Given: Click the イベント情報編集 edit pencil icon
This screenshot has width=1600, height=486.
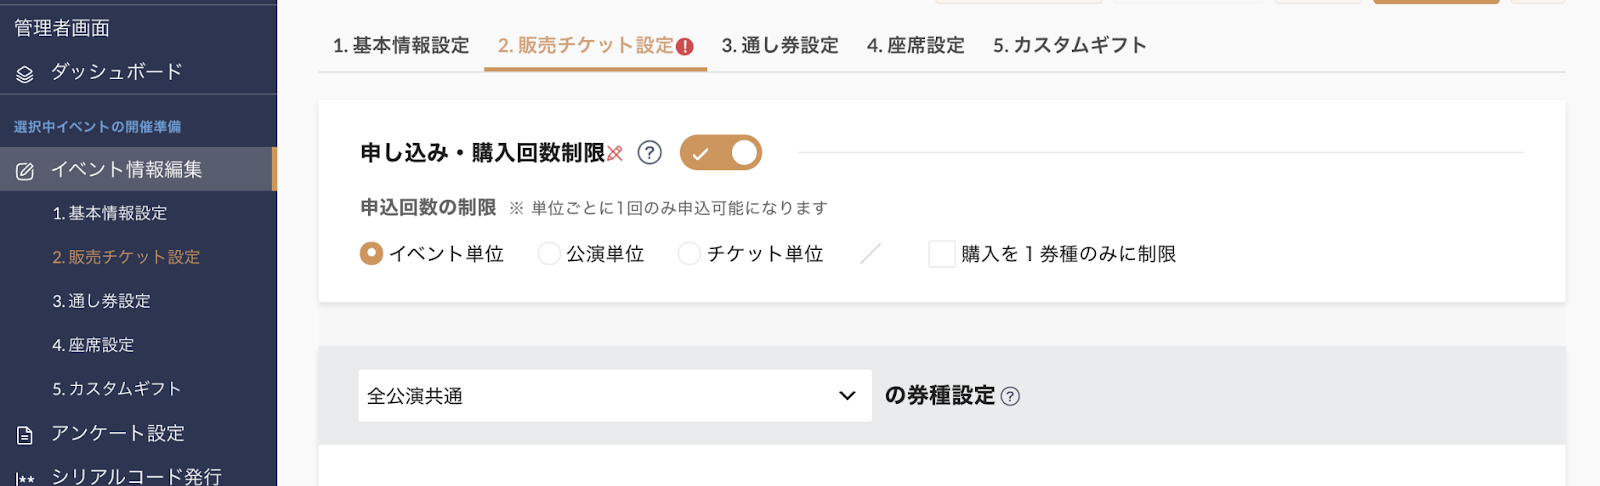Looking at the screenshot, I should [25, 171].
